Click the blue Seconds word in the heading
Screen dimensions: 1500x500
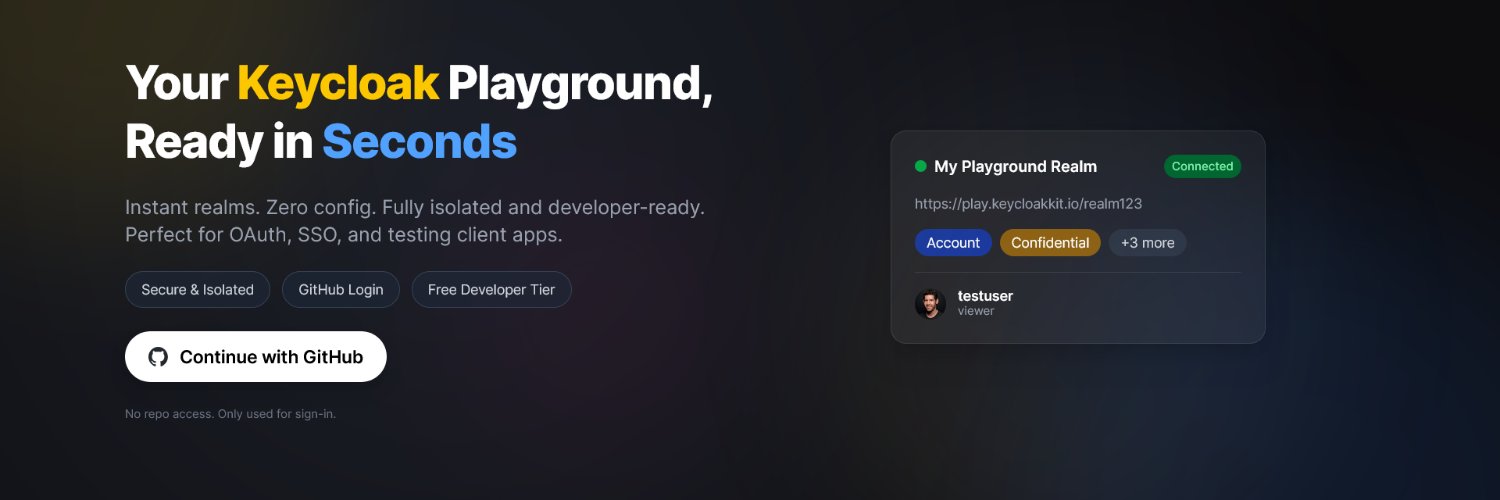coord(419,143)
